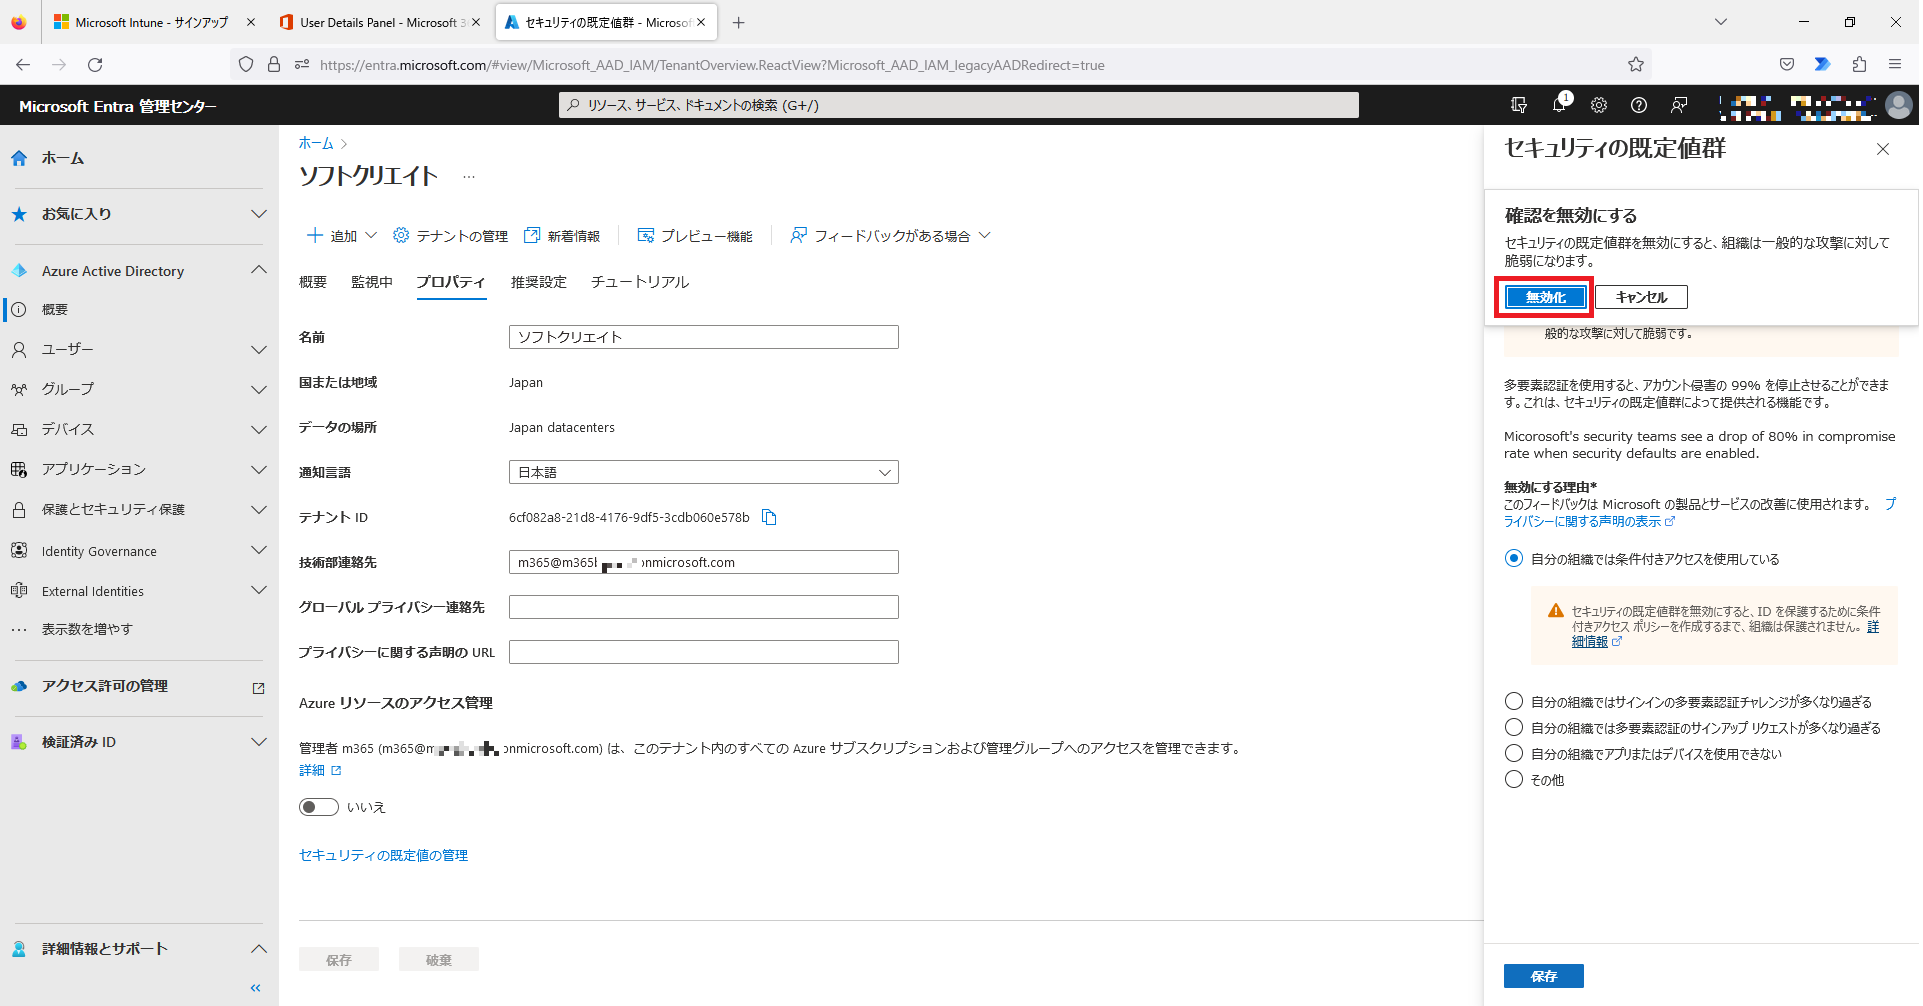Viewport: 1923px width, 1006px height.
Task: Go back to the previous browser page
Action: [x=23, y=65]
